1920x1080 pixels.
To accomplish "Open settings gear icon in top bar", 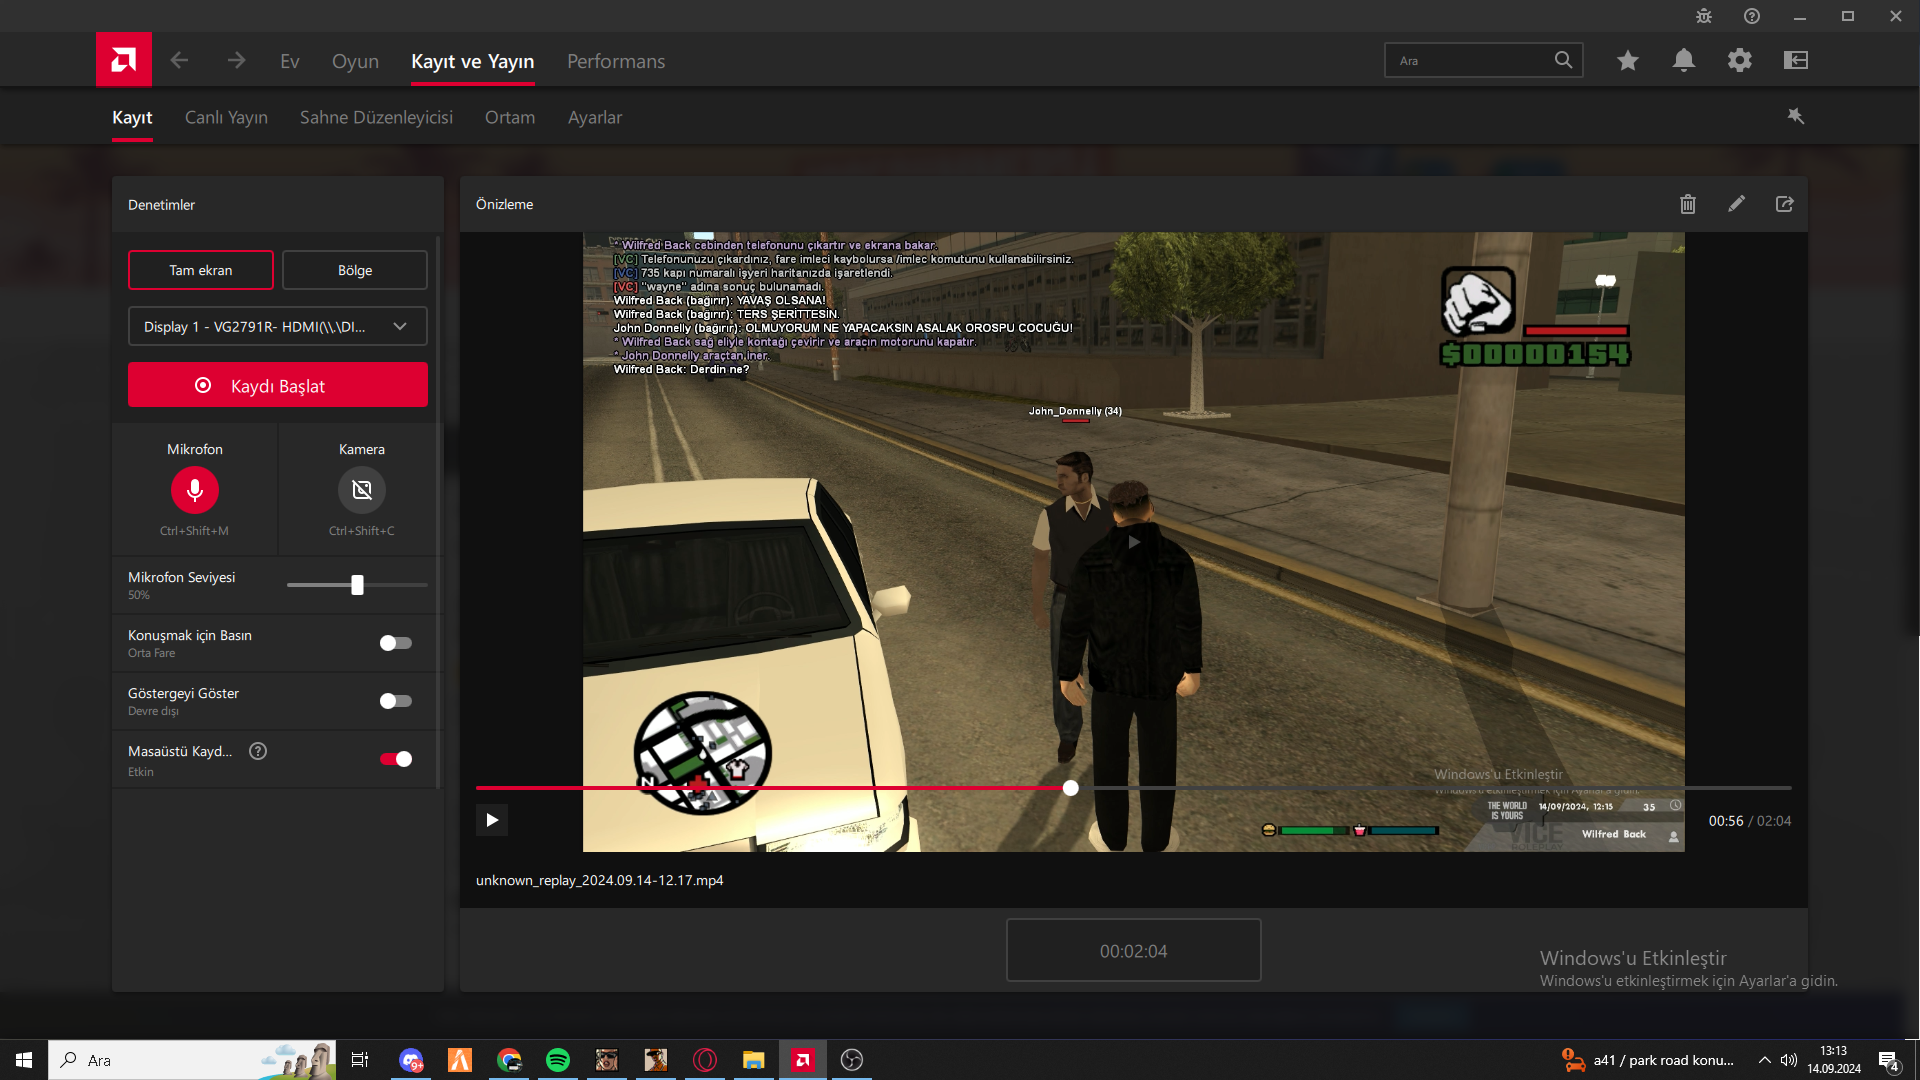I will [x=1740, y=61].
